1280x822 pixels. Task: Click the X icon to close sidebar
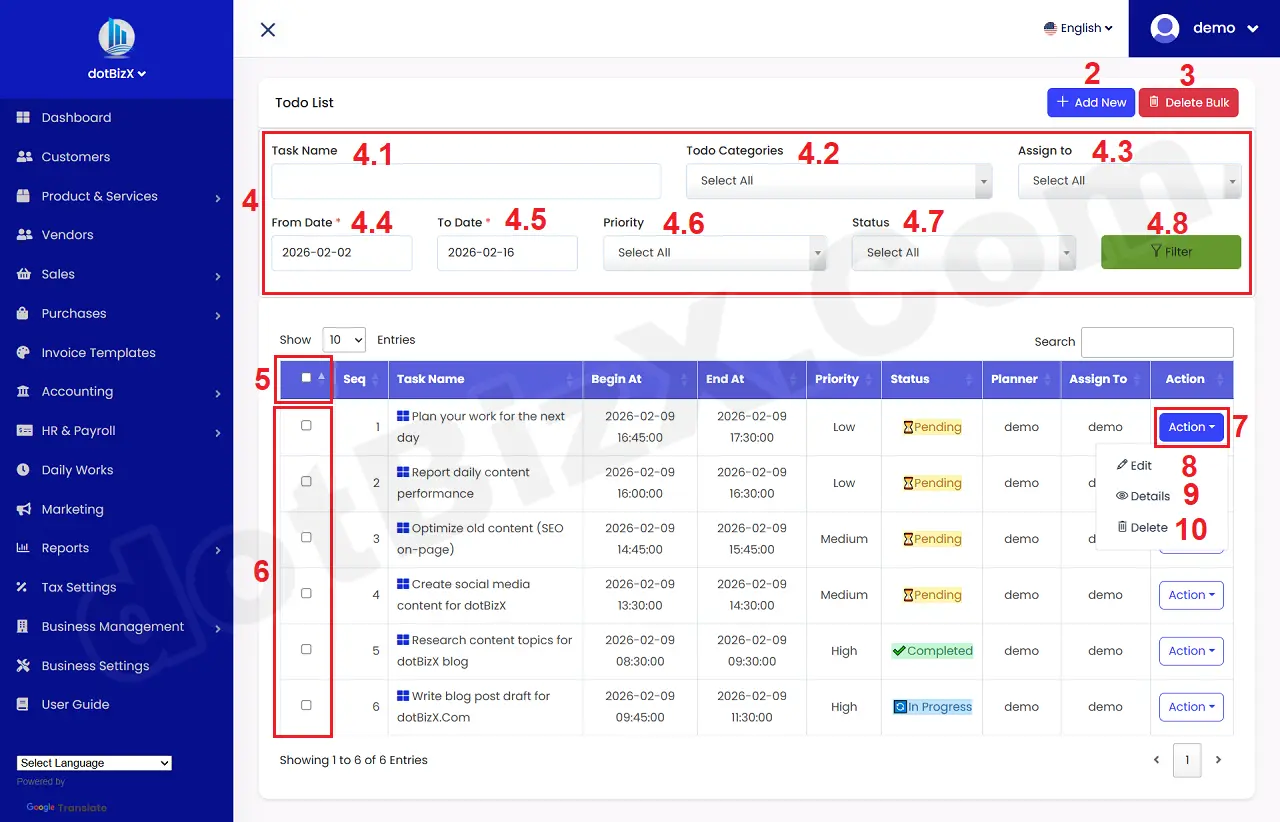tap(268, 30)
